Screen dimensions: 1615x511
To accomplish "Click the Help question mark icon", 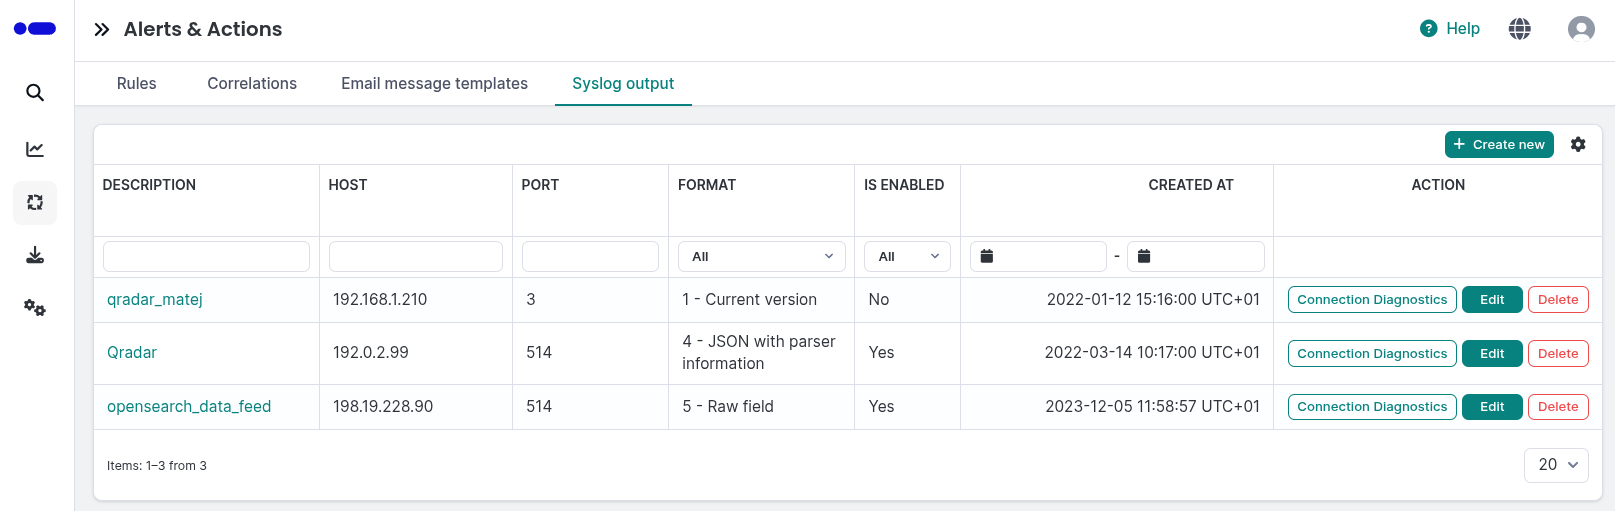I will (x=1428, y=29).
